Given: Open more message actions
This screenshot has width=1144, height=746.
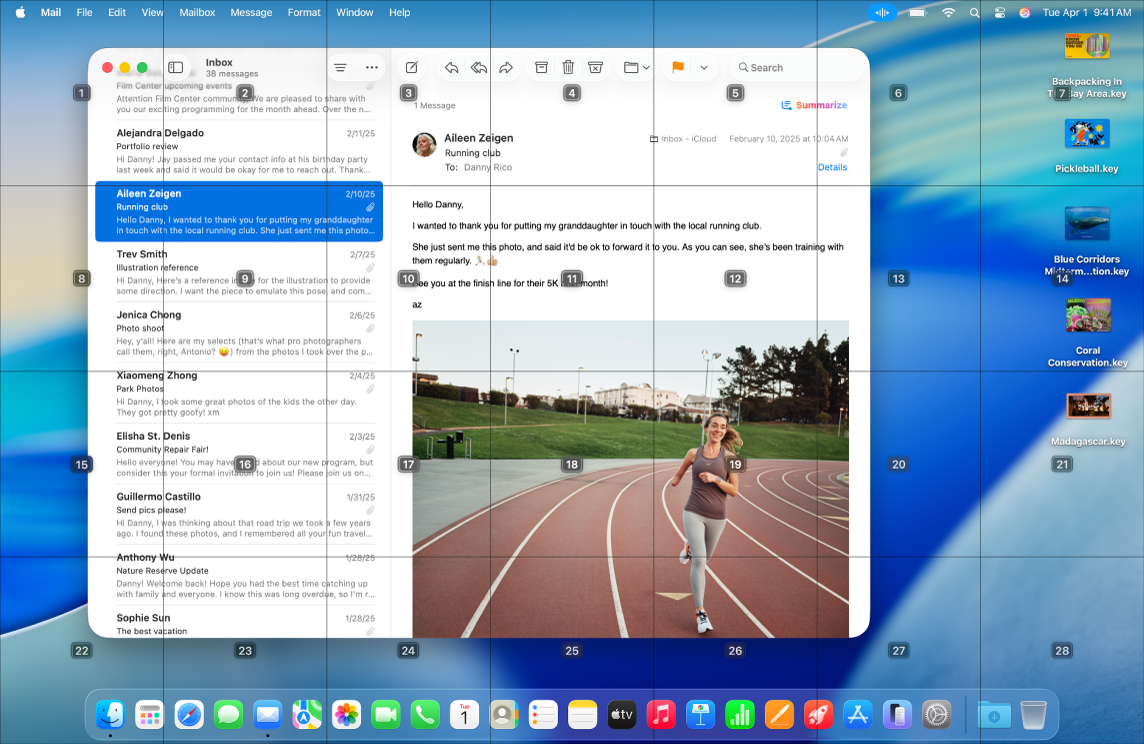Looking at the screenshot, I should point(372,67).
